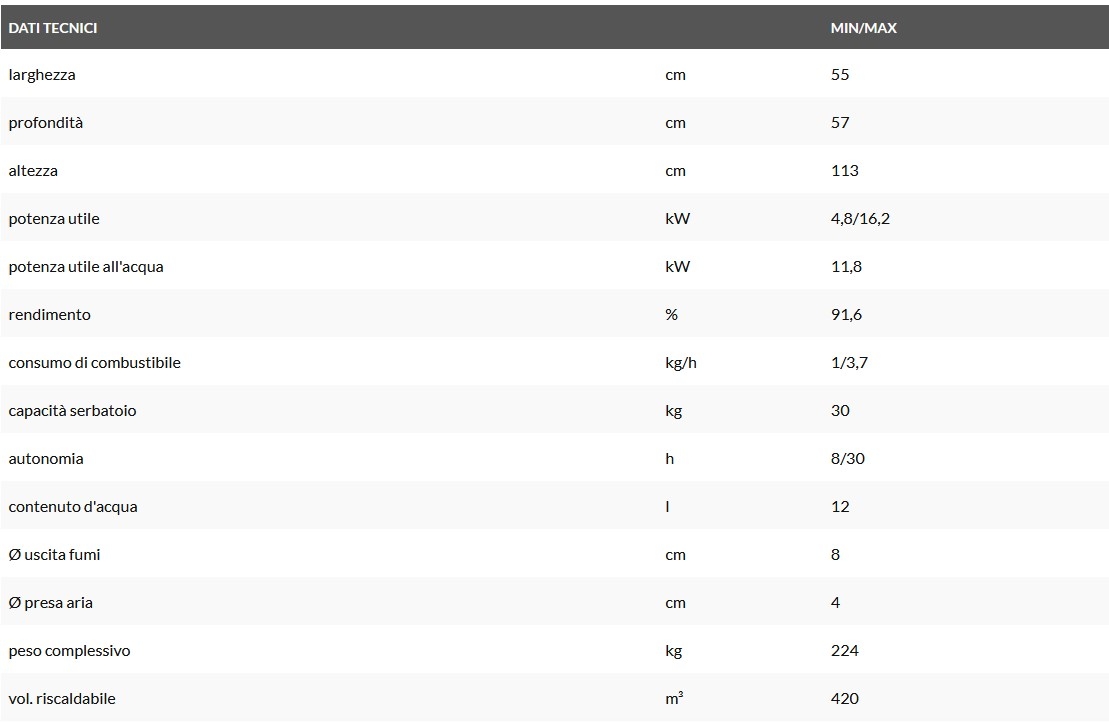Click the potenza utile label

point(54,219)
